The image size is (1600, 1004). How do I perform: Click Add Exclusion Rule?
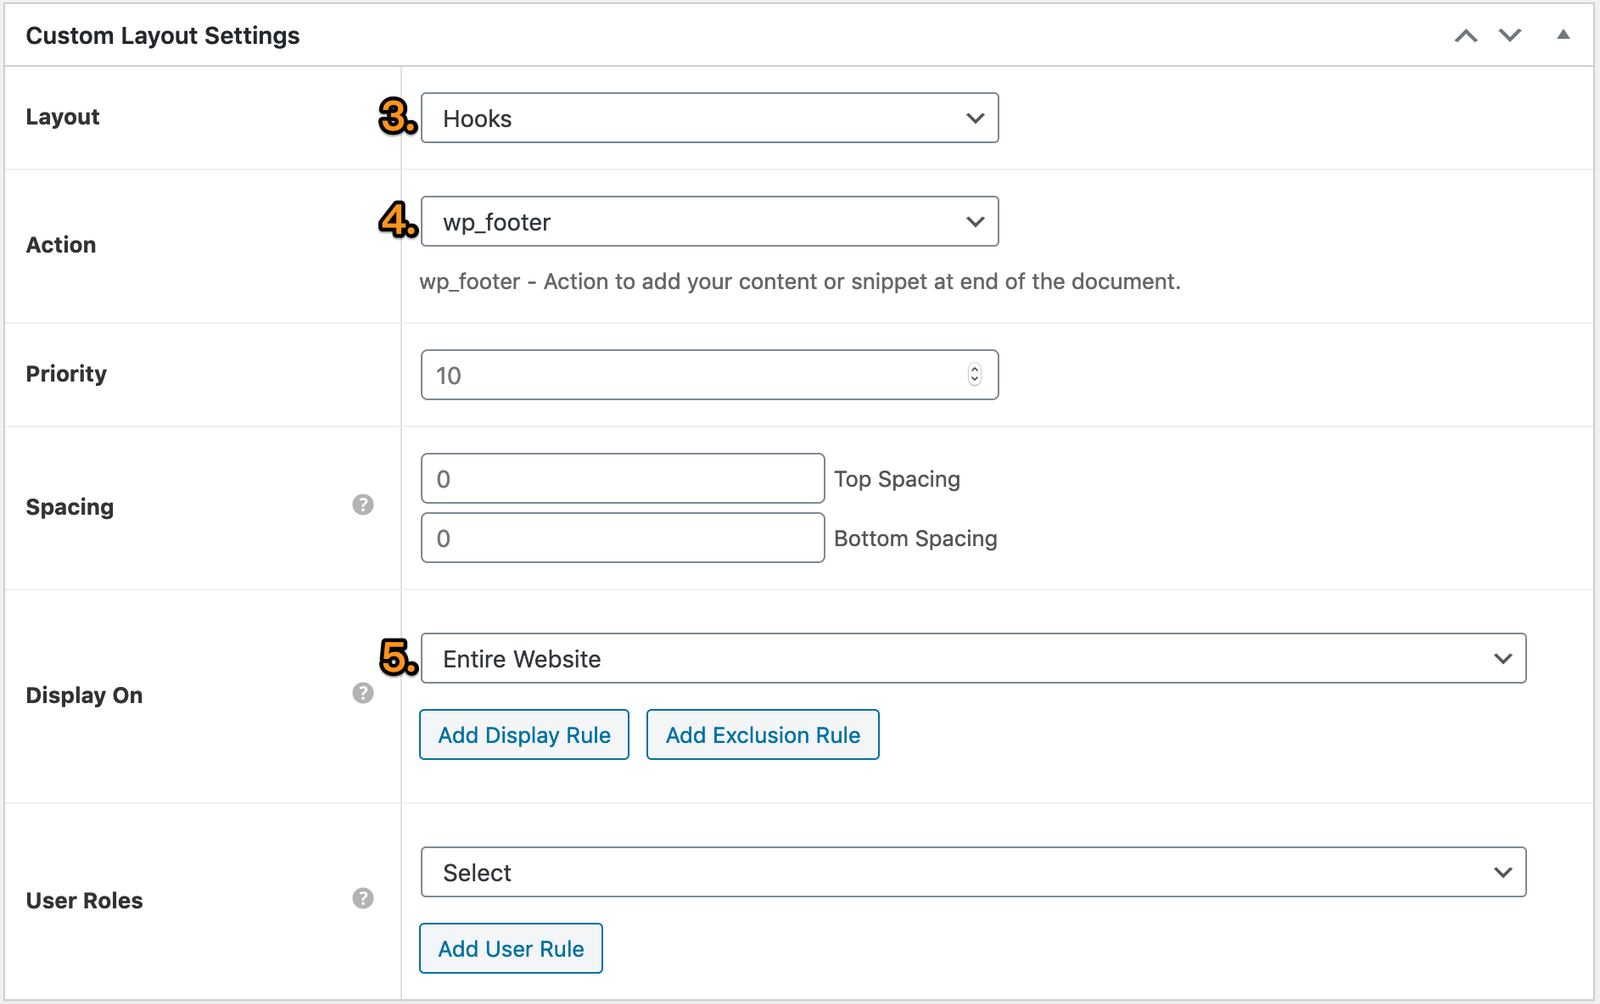[x=762, y=735]
